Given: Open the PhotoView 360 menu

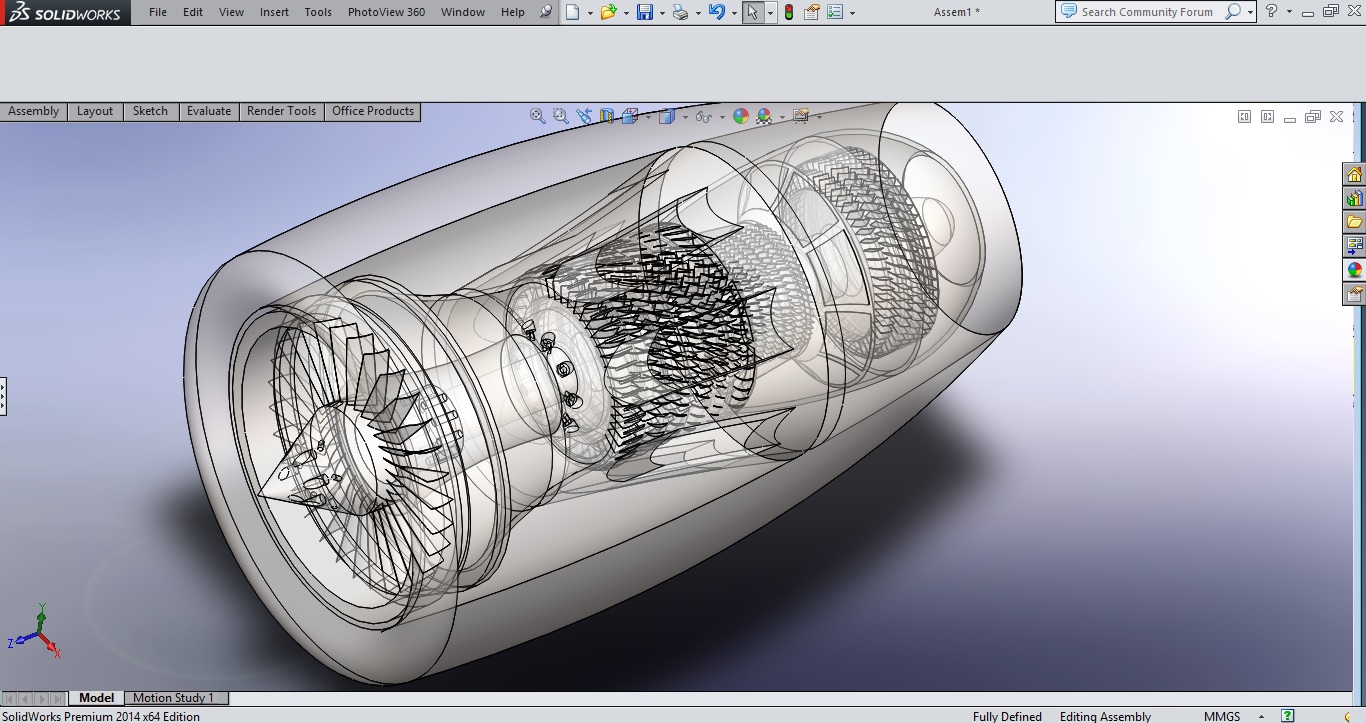Looking at the screenshot, I should pyautogui.click(x=386, y=12).
